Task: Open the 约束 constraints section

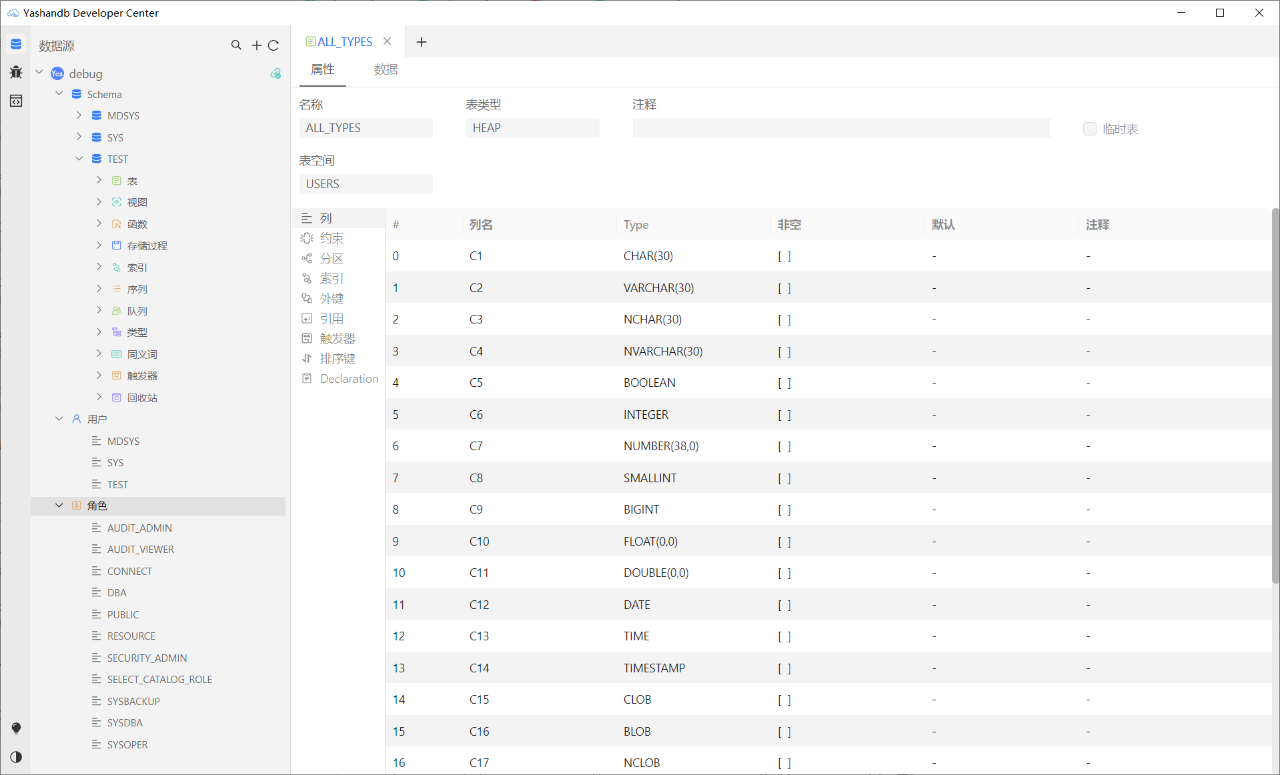Action: pyautogui.click(x=332, y=238)
